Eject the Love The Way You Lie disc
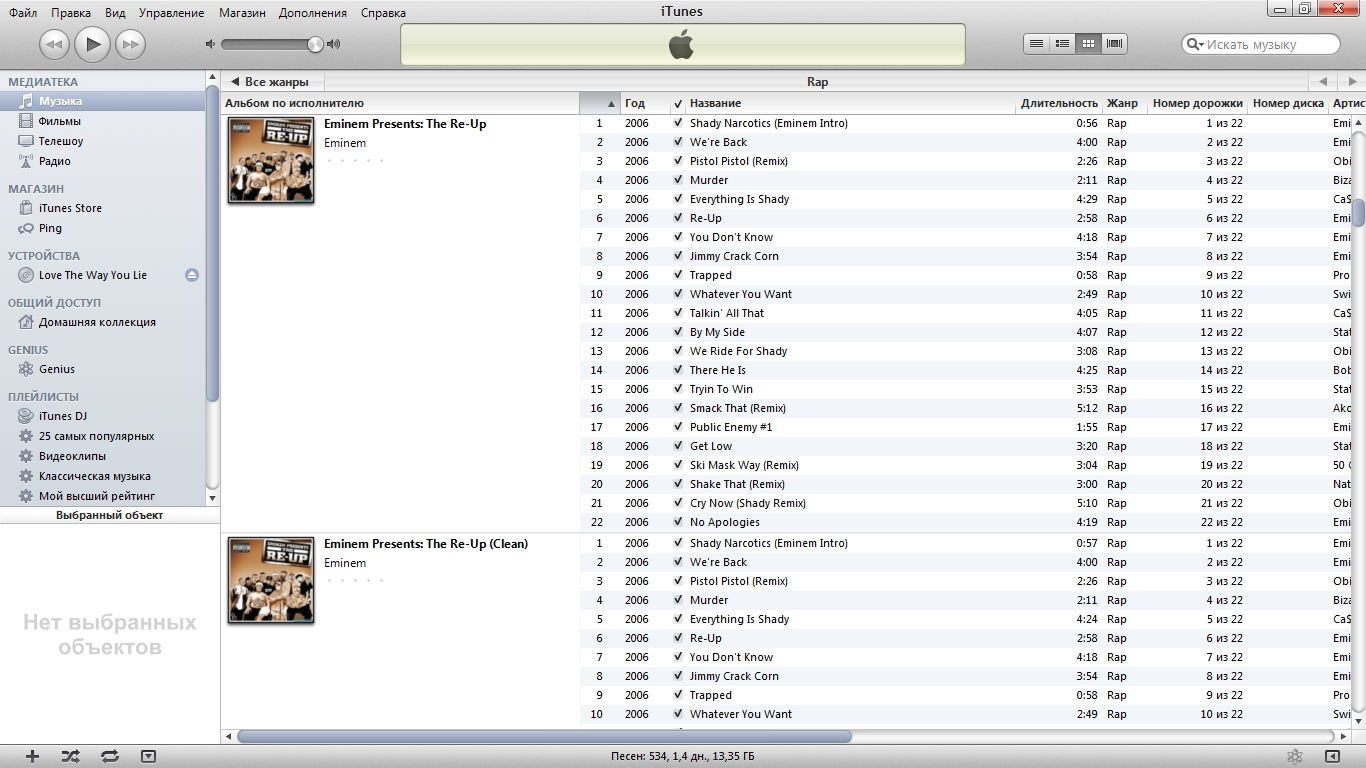The height and width of the screenshot is (768, 1366). (x=192, y=275)
